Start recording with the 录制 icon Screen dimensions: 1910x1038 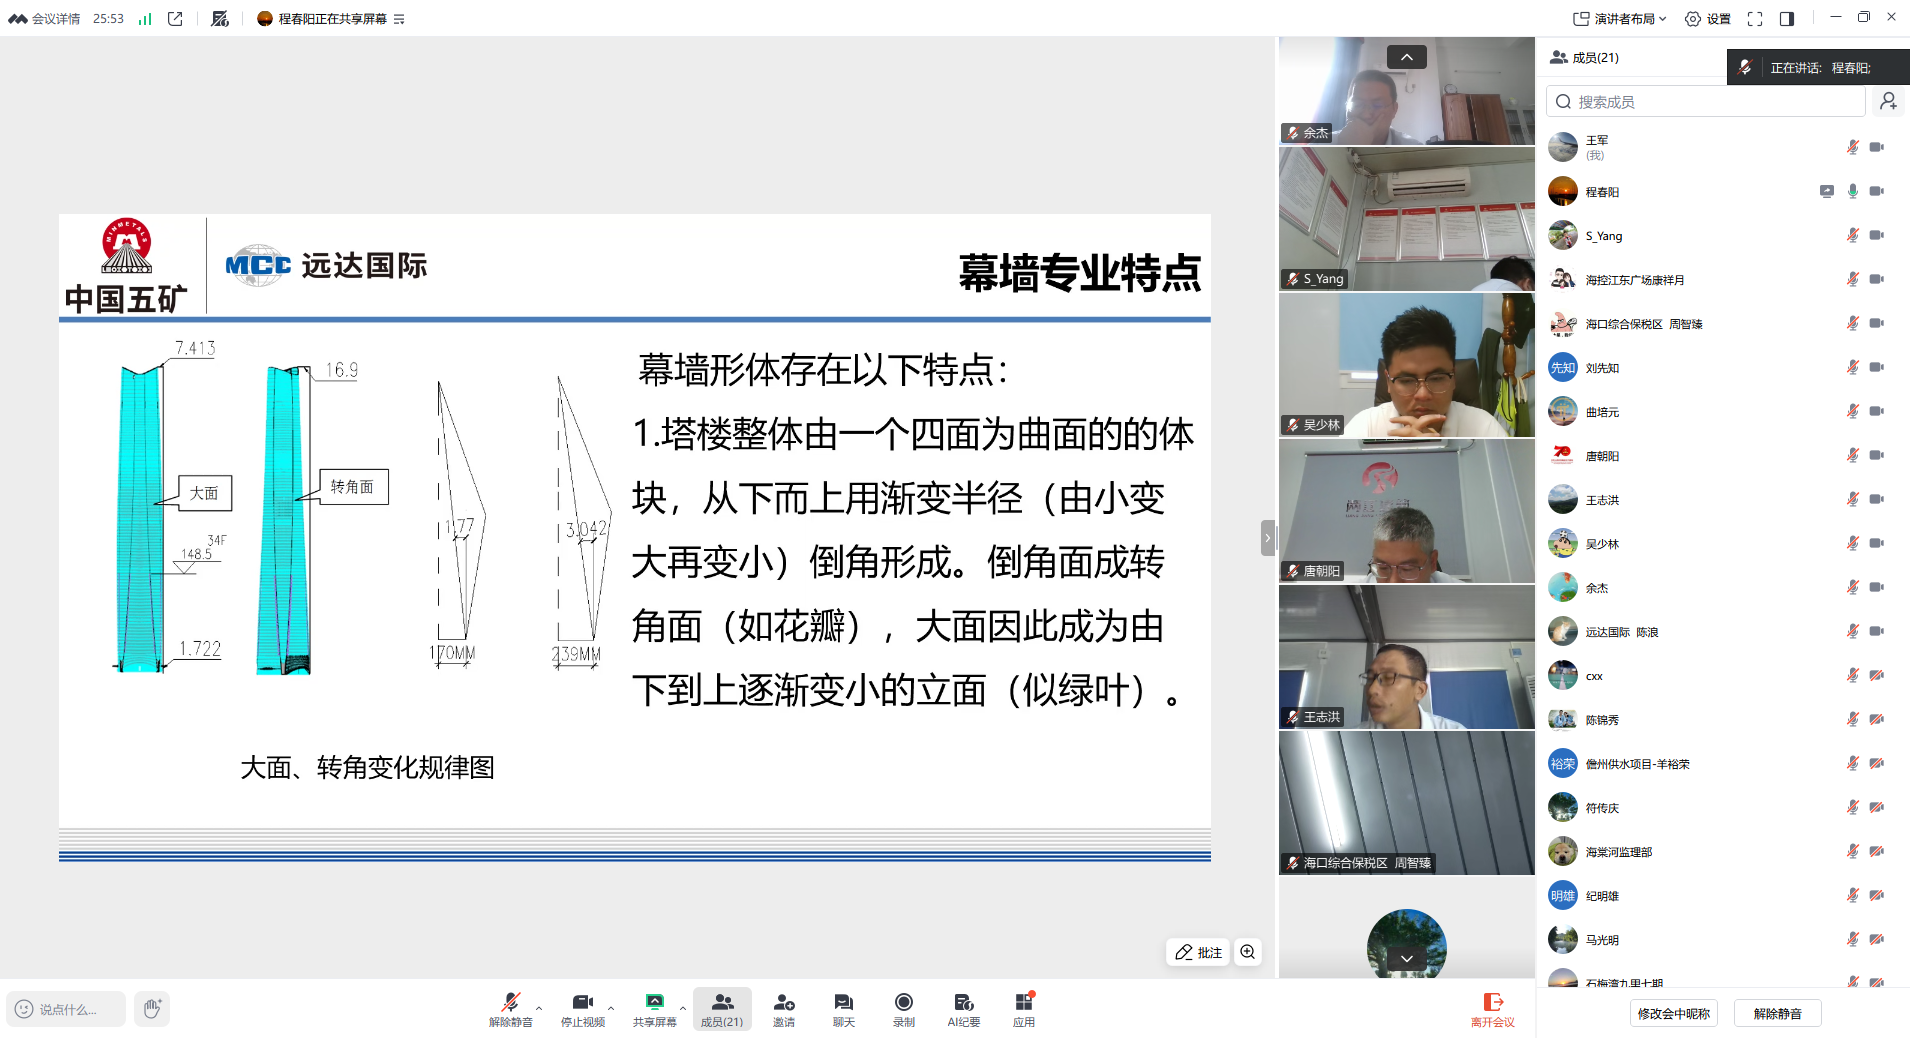903,1003
